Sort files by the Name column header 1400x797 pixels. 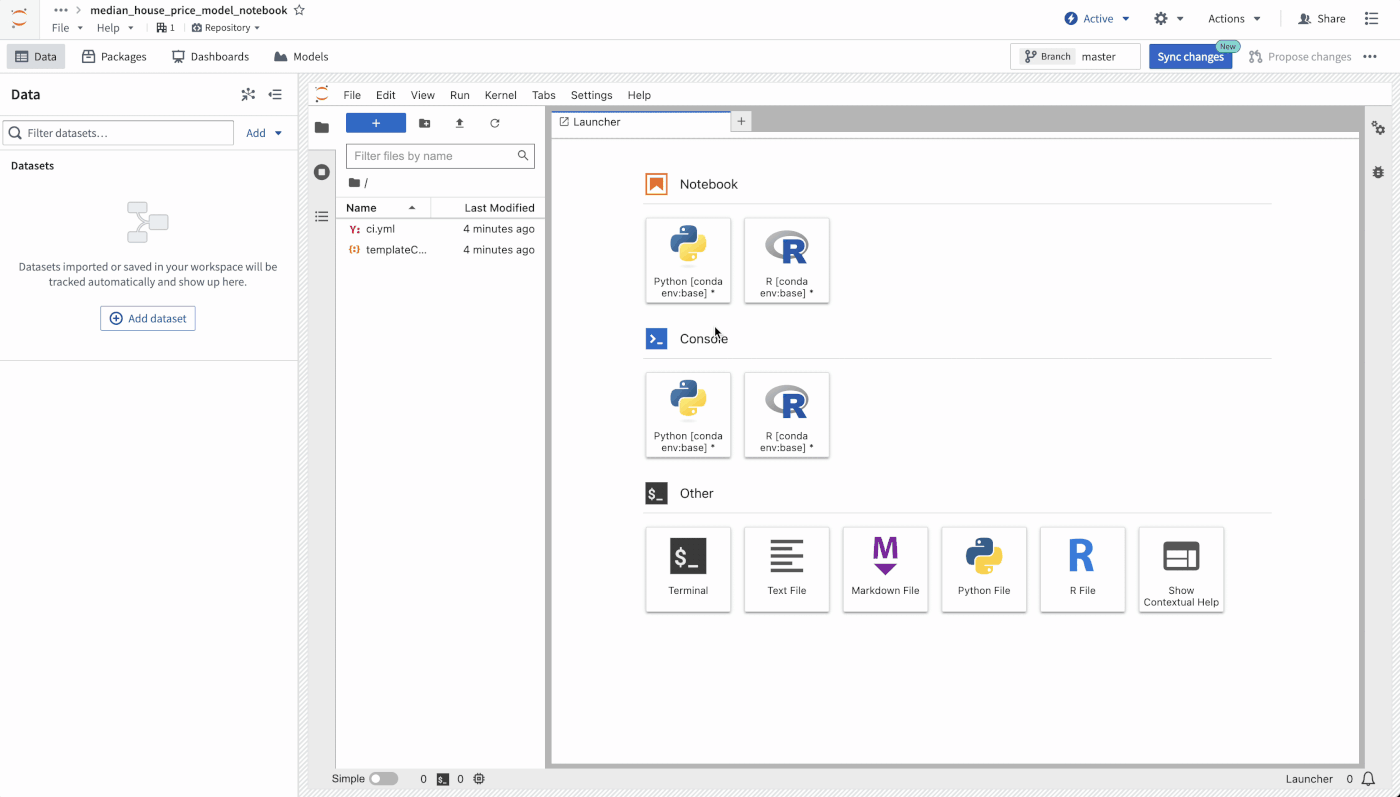pyautogui.click(x=384, y=208)
